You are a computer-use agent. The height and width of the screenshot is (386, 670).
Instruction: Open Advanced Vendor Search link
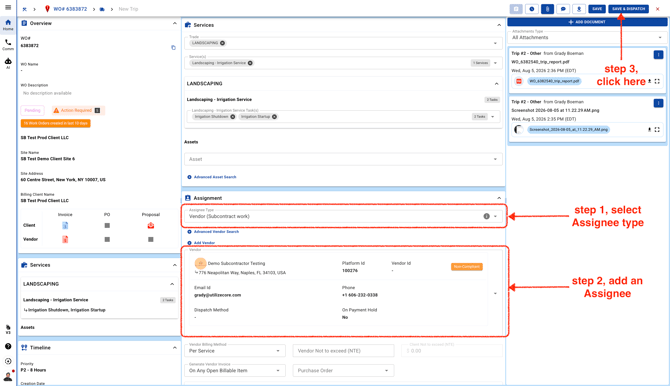point(213,232)
